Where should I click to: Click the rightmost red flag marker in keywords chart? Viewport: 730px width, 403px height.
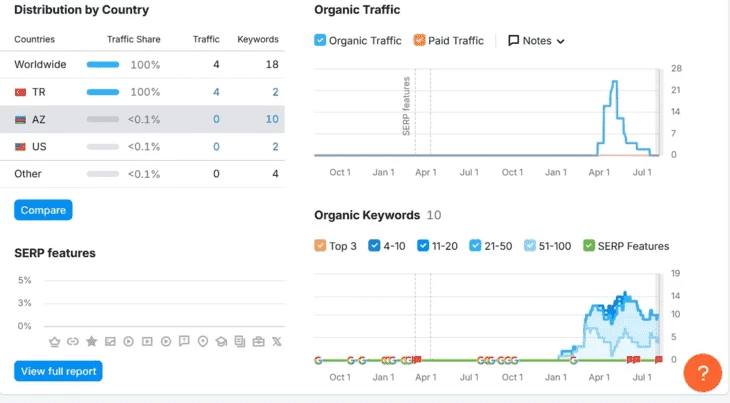(658, 359)
